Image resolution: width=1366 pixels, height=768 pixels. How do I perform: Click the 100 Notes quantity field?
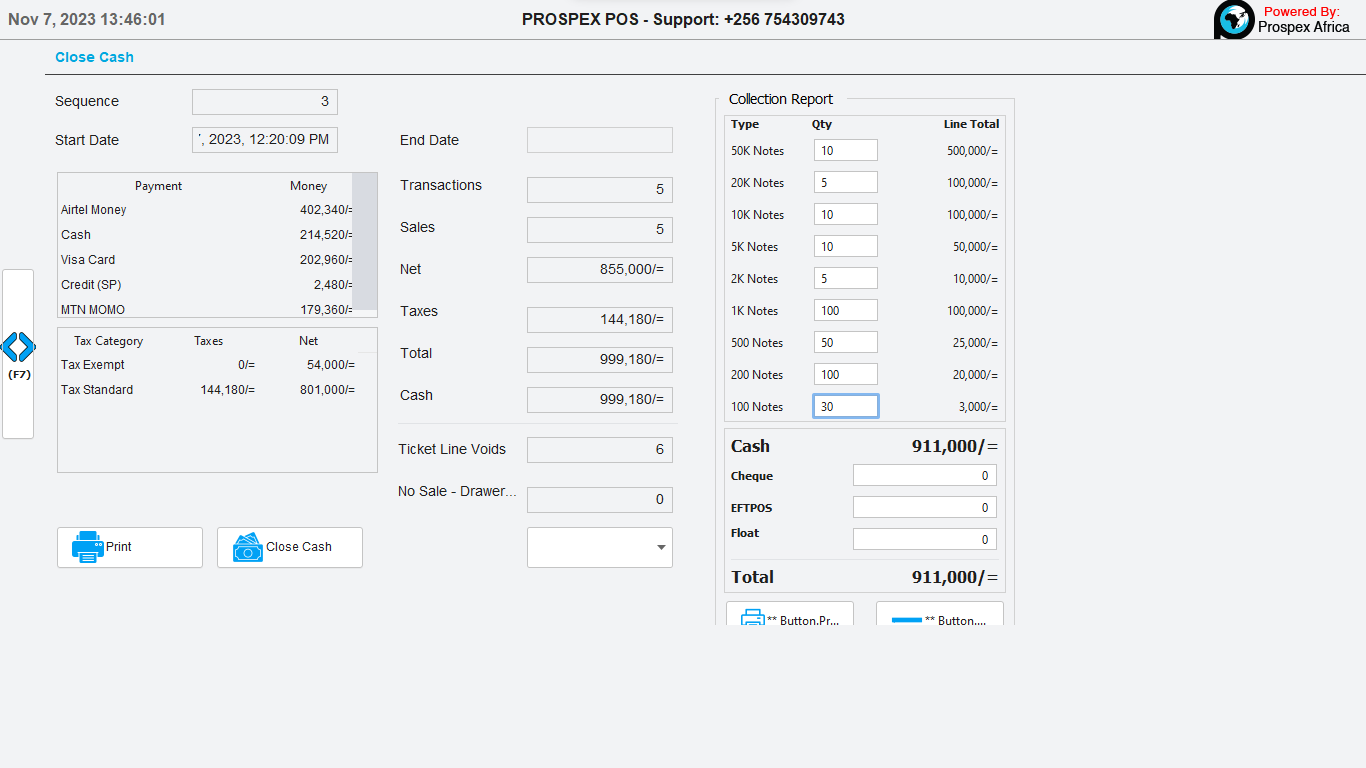pos(845,406)
